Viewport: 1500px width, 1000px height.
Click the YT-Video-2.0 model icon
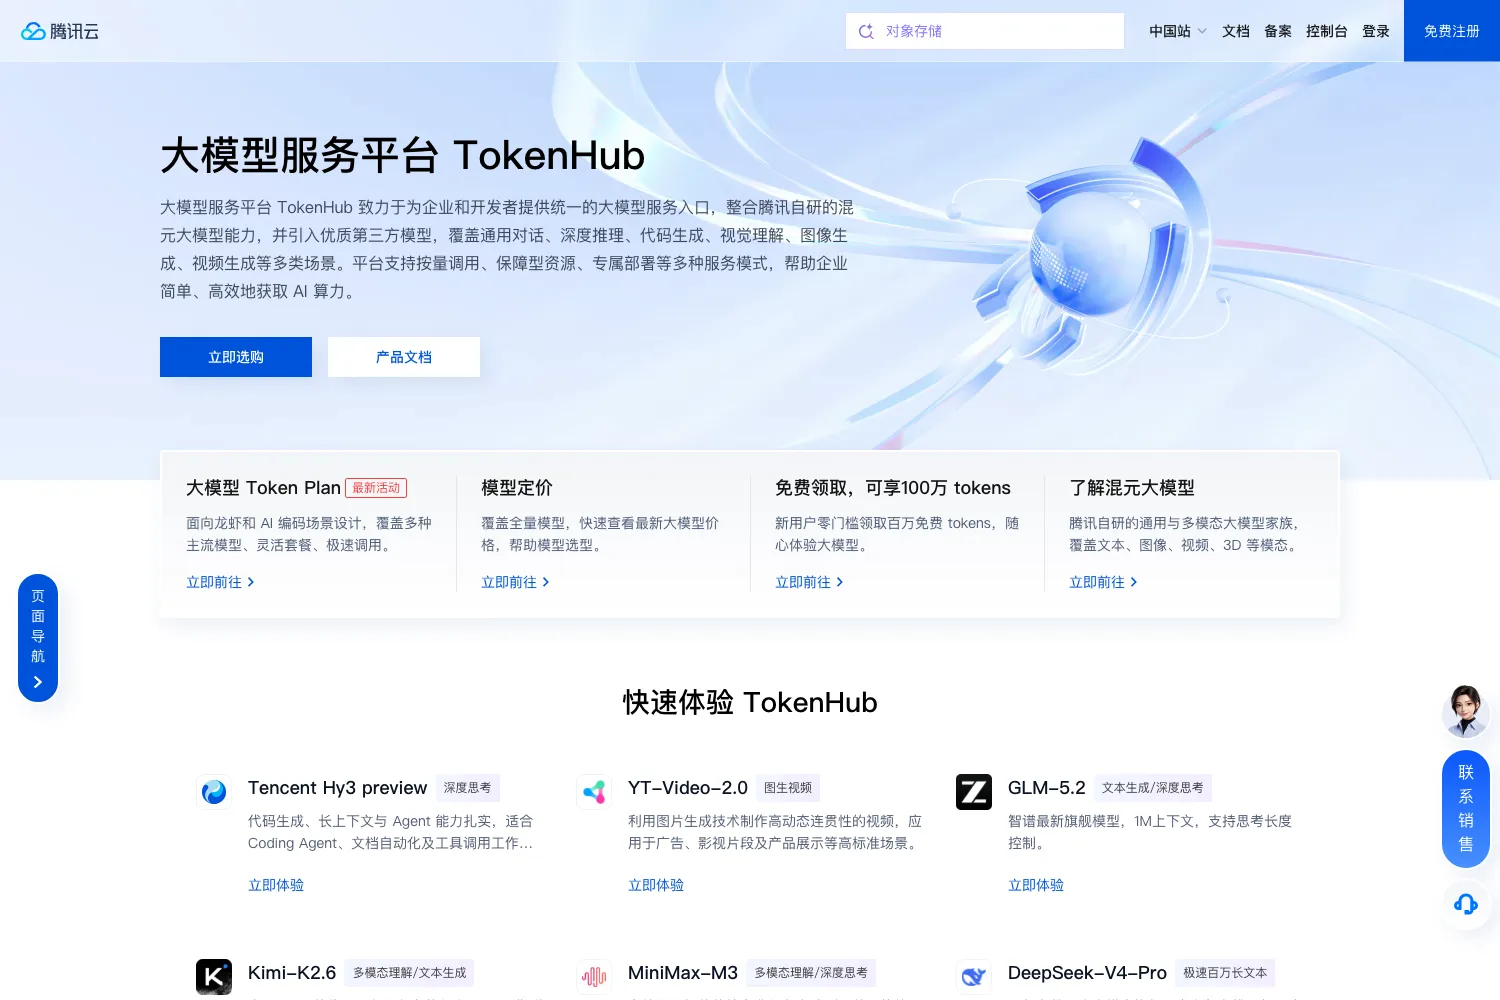594,792
